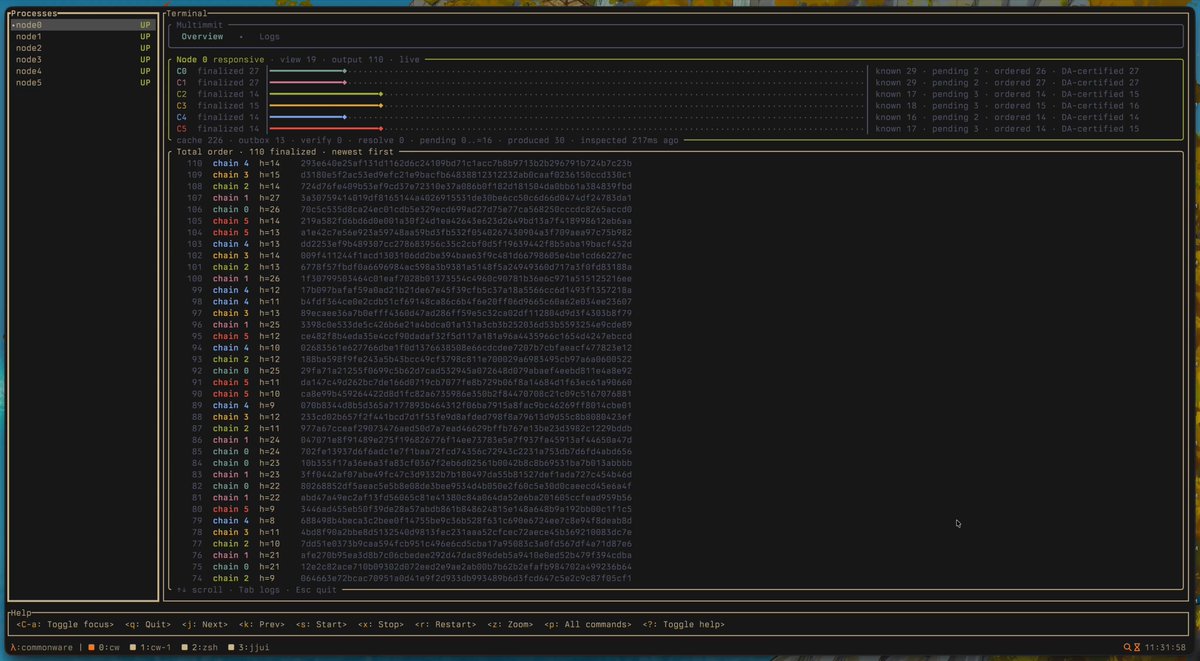Screen dimensions: 1200x661
Task: Select node1 in the Processes list
Action: click(x=81, y=36)
